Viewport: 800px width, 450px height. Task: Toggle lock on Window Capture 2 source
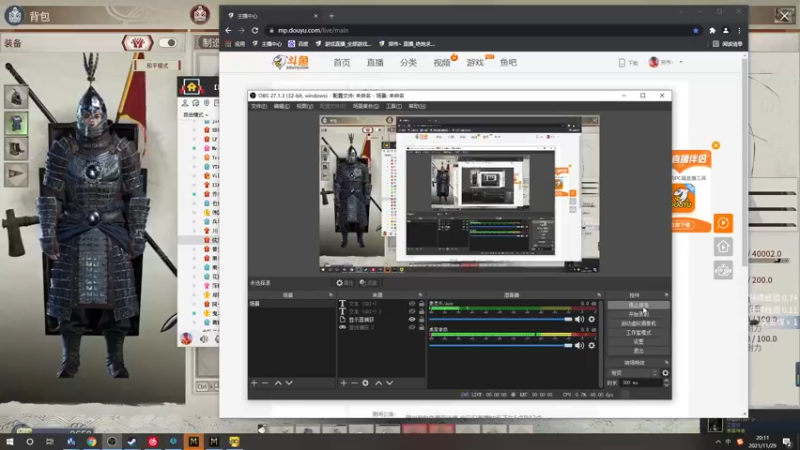(x=421, y=327)
